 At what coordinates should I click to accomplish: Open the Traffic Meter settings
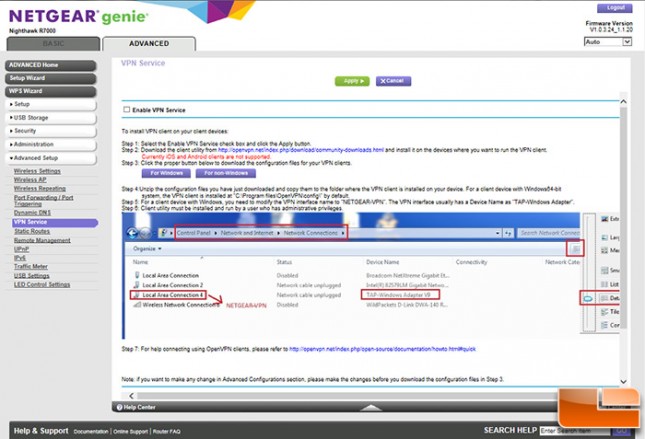point(33,267)
